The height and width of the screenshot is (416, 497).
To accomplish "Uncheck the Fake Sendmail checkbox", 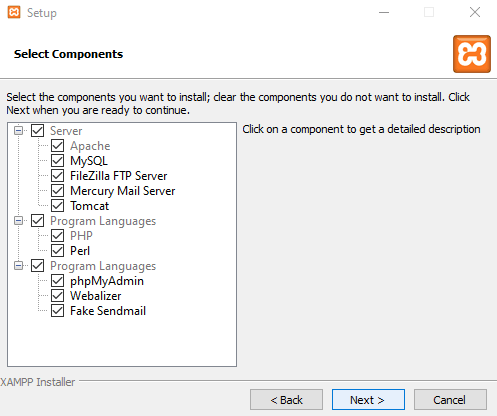I will (x=57, y=311).
